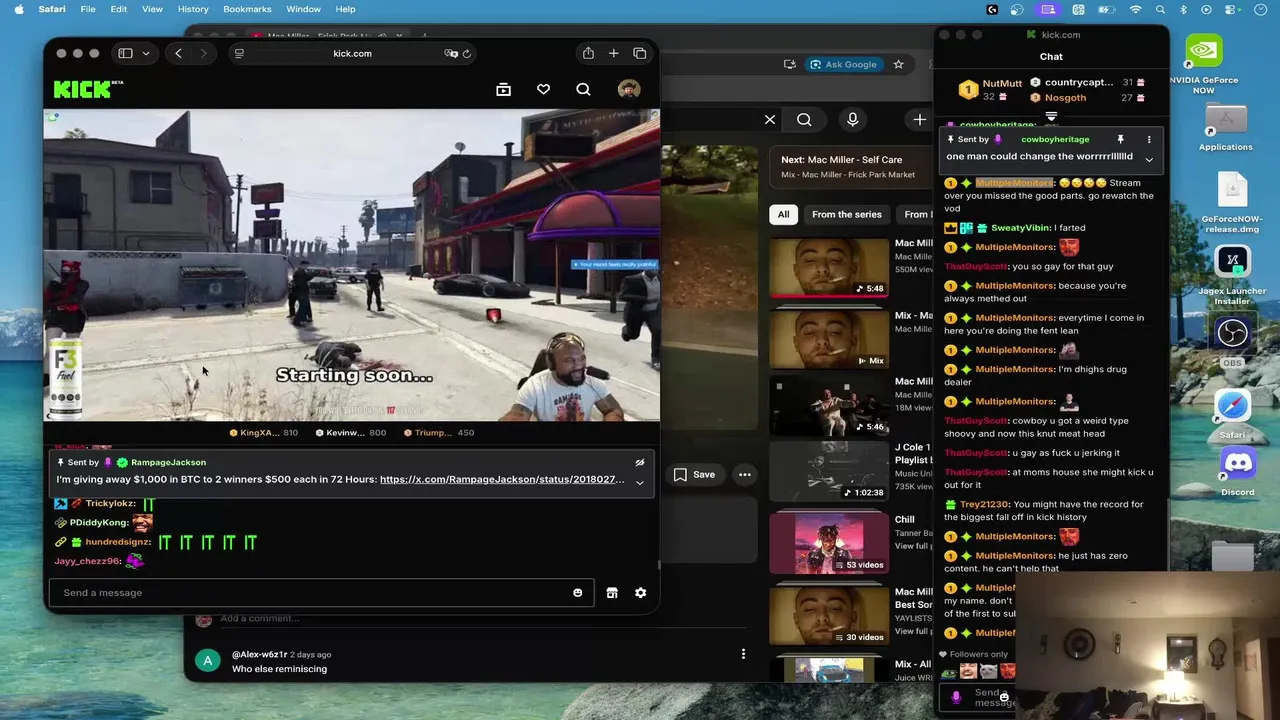The height and width of the screenshot is (720, 1280).
Task: Open Kick search magnifier in header
Action: click(583, 89)
